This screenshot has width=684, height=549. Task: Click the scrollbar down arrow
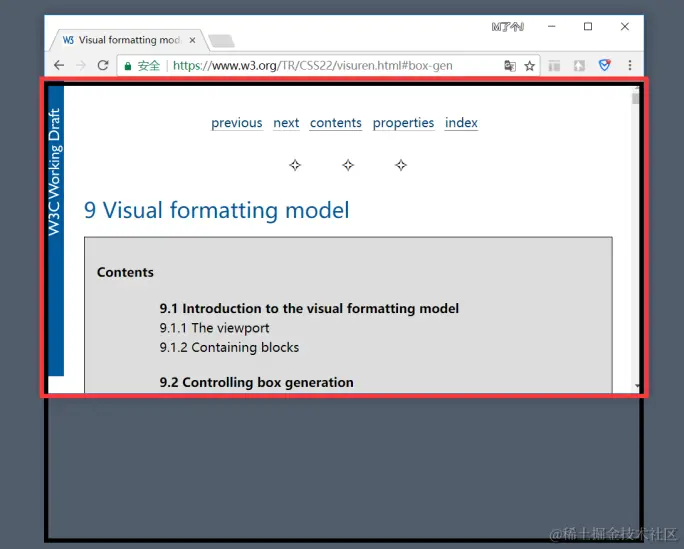[x=636, y=386]
